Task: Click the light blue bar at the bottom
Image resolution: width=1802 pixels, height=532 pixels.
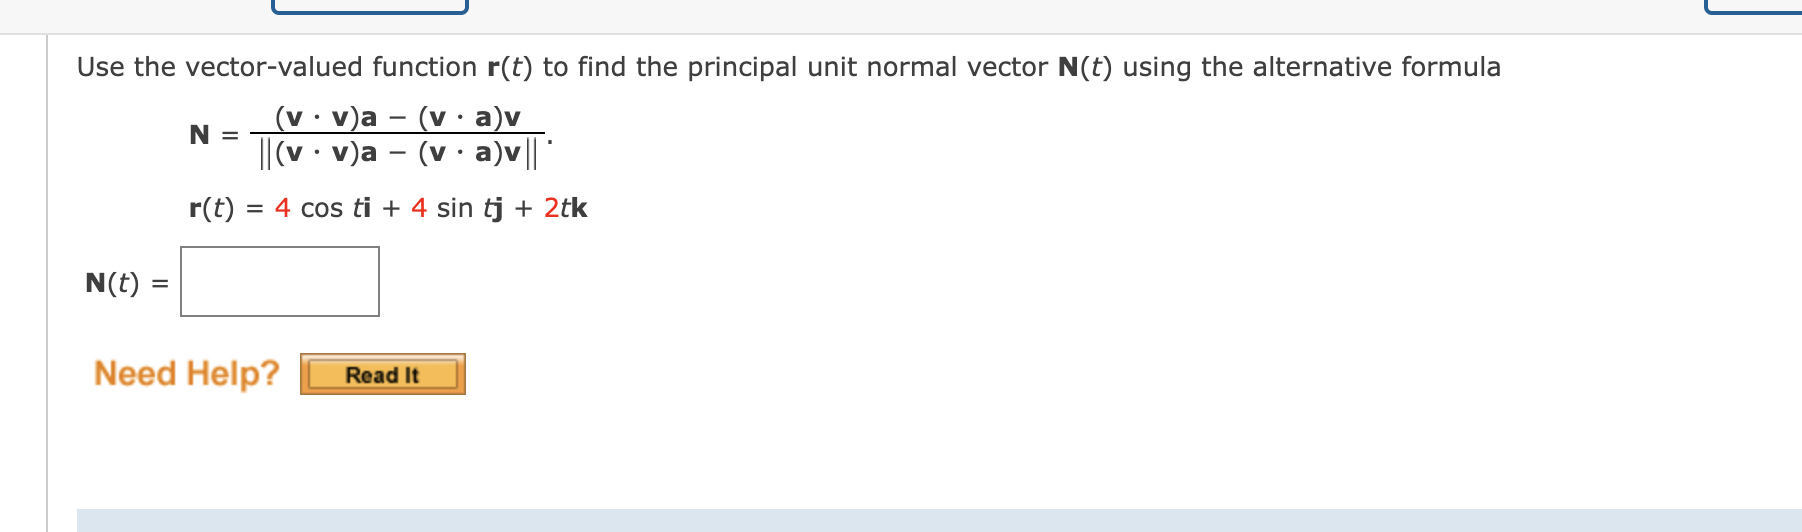Action: [939, 520]
